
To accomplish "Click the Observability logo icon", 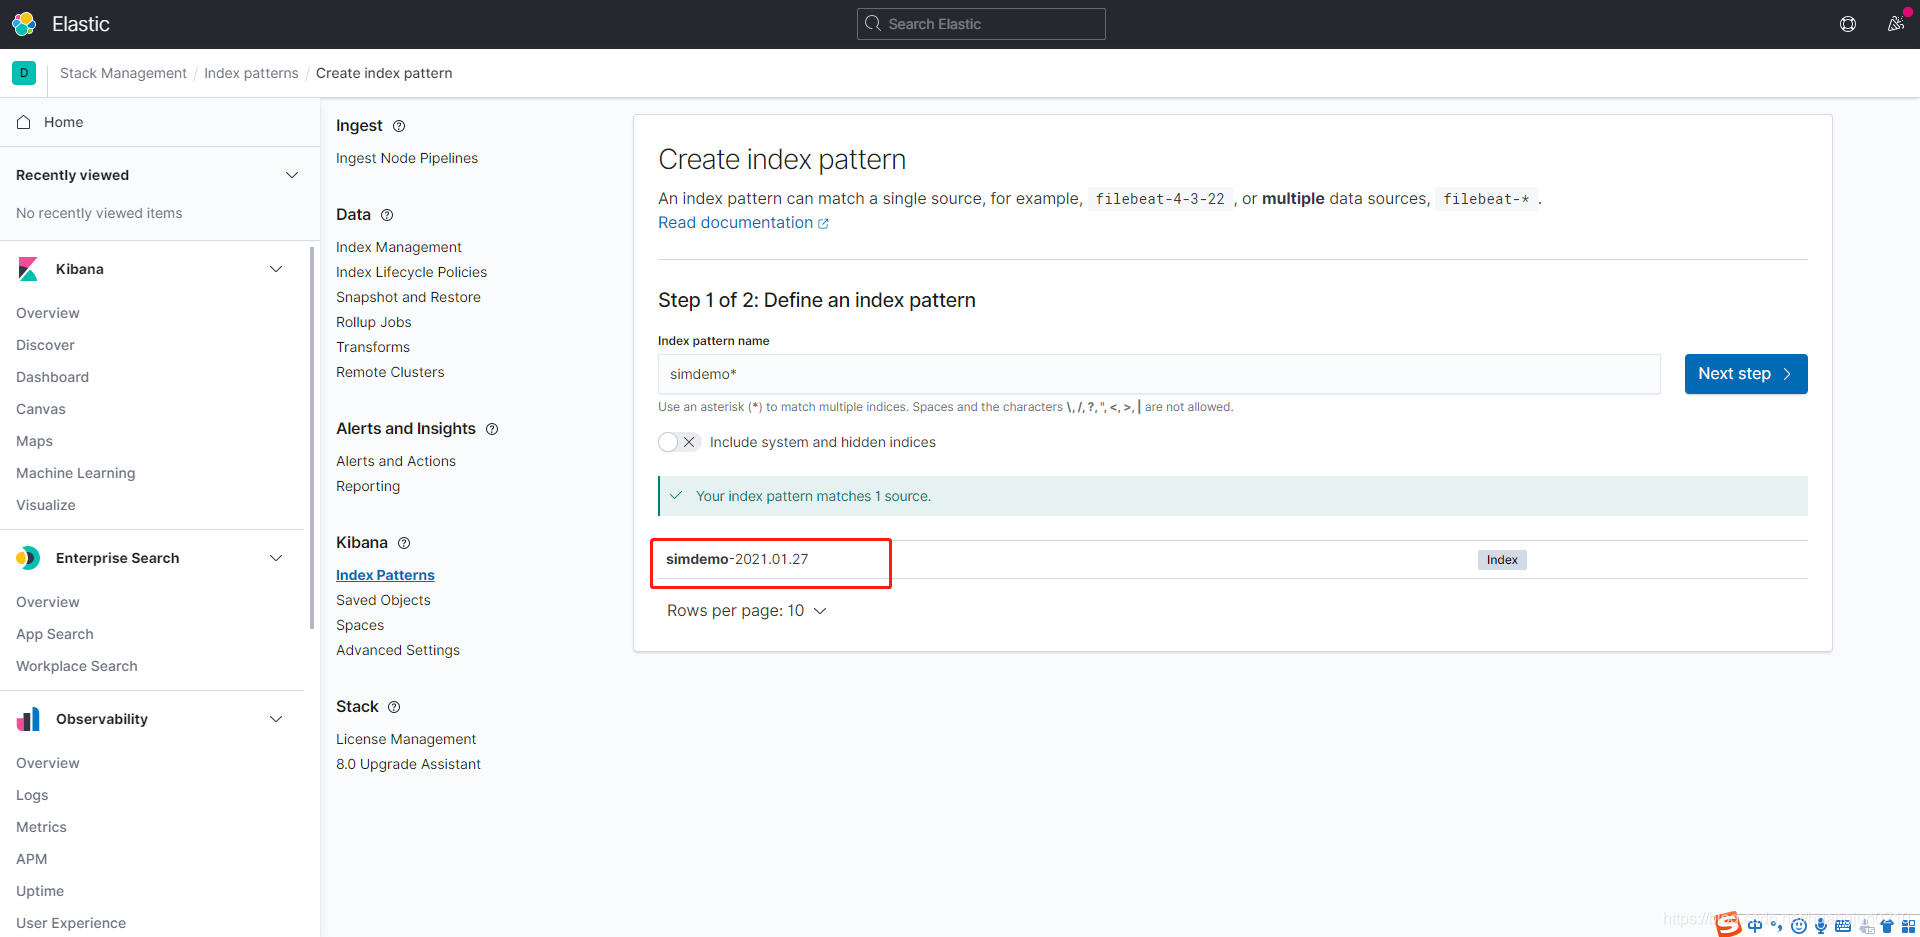I will click(28, 719).
